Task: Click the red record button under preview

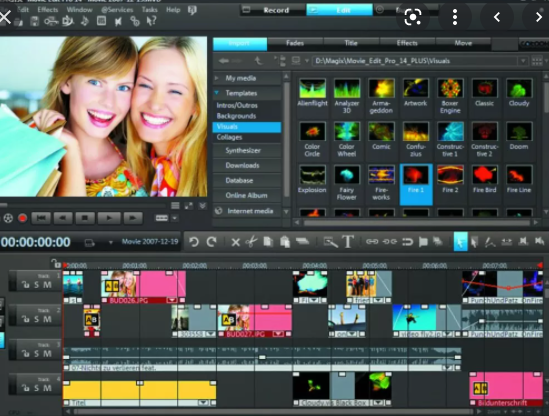Action: (23, 218)
